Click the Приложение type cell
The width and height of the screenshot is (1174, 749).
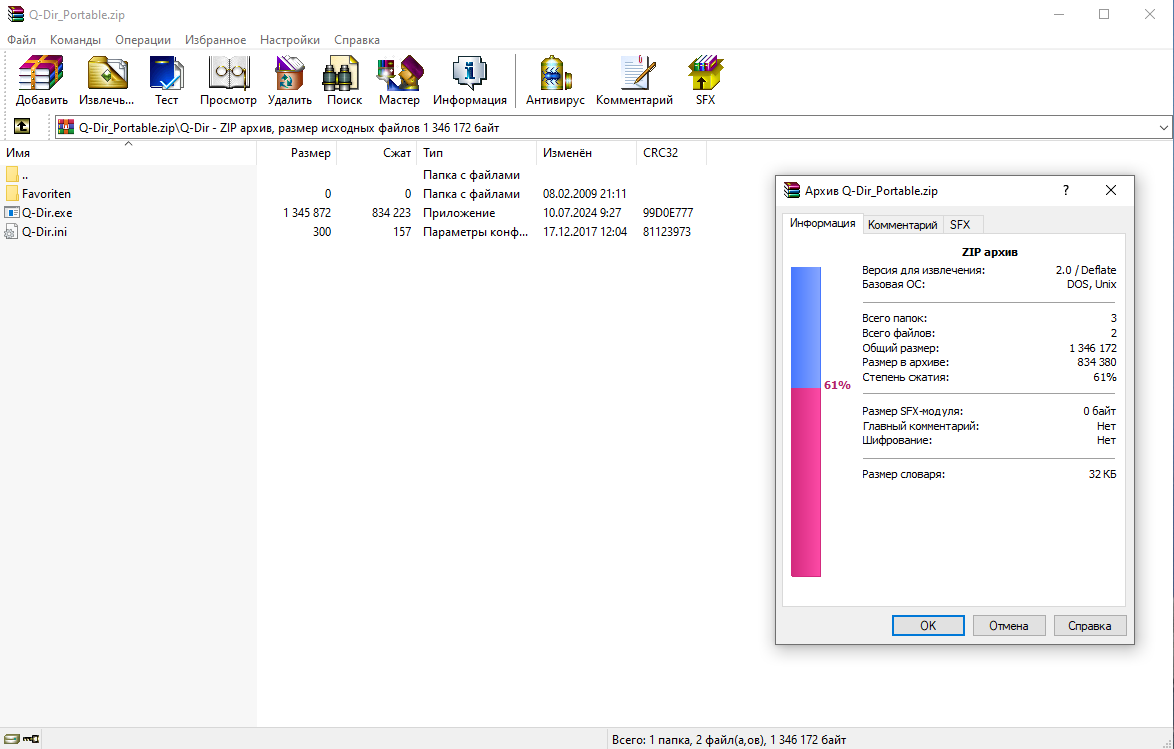(459, 213)
